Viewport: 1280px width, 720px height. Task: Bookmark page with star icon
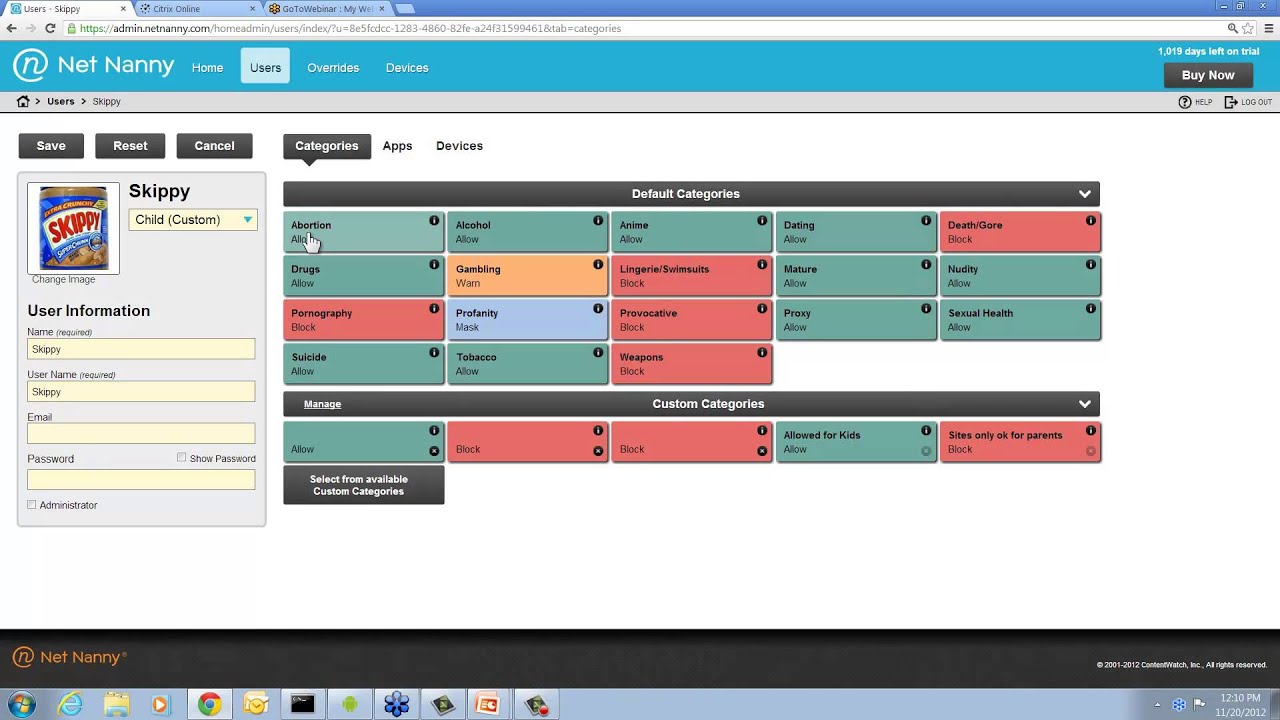(1247, 28)
